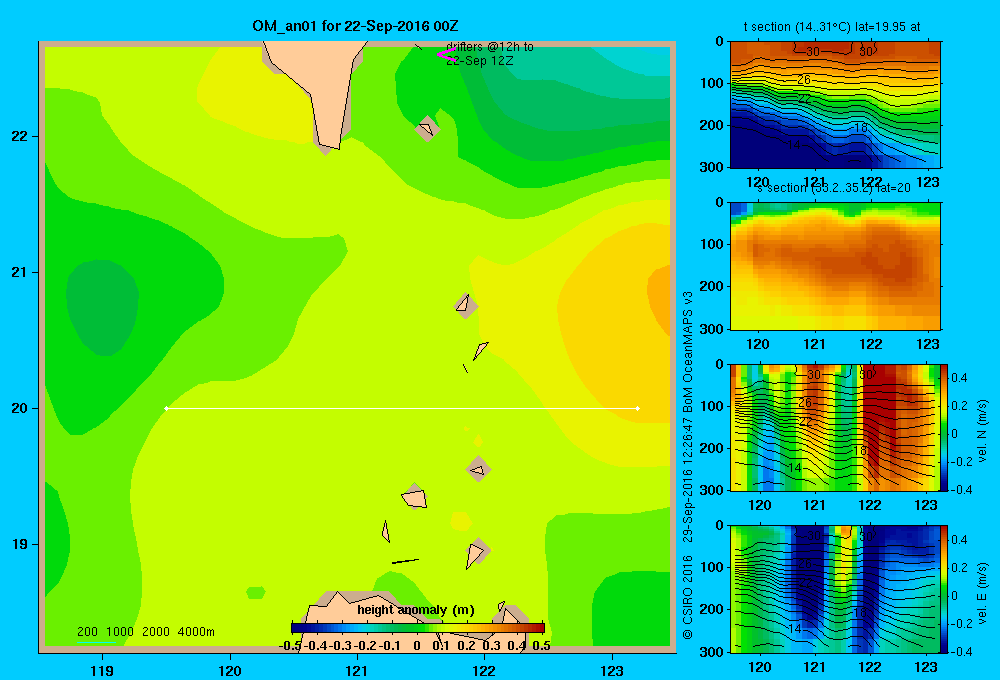Click the island near 121.5°E 19.3°N
The image size is (1000, 680).
pyautogui.click(x=415, y=497)
